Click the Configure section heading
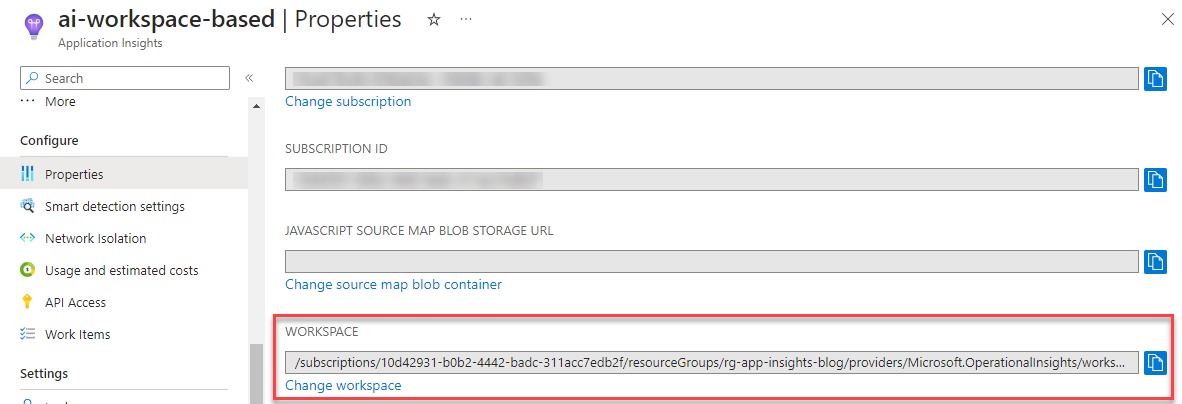Viewport: 1182px width, 404px height. point(49,141)
